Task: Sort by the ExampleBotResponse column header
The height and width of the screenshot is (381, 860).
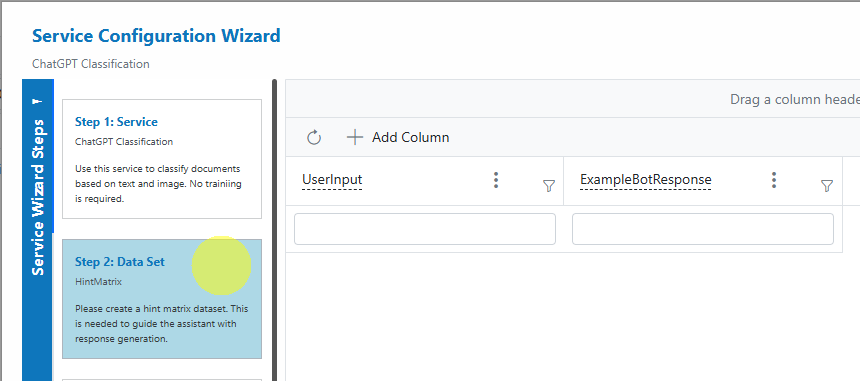Action: (646, 180)
